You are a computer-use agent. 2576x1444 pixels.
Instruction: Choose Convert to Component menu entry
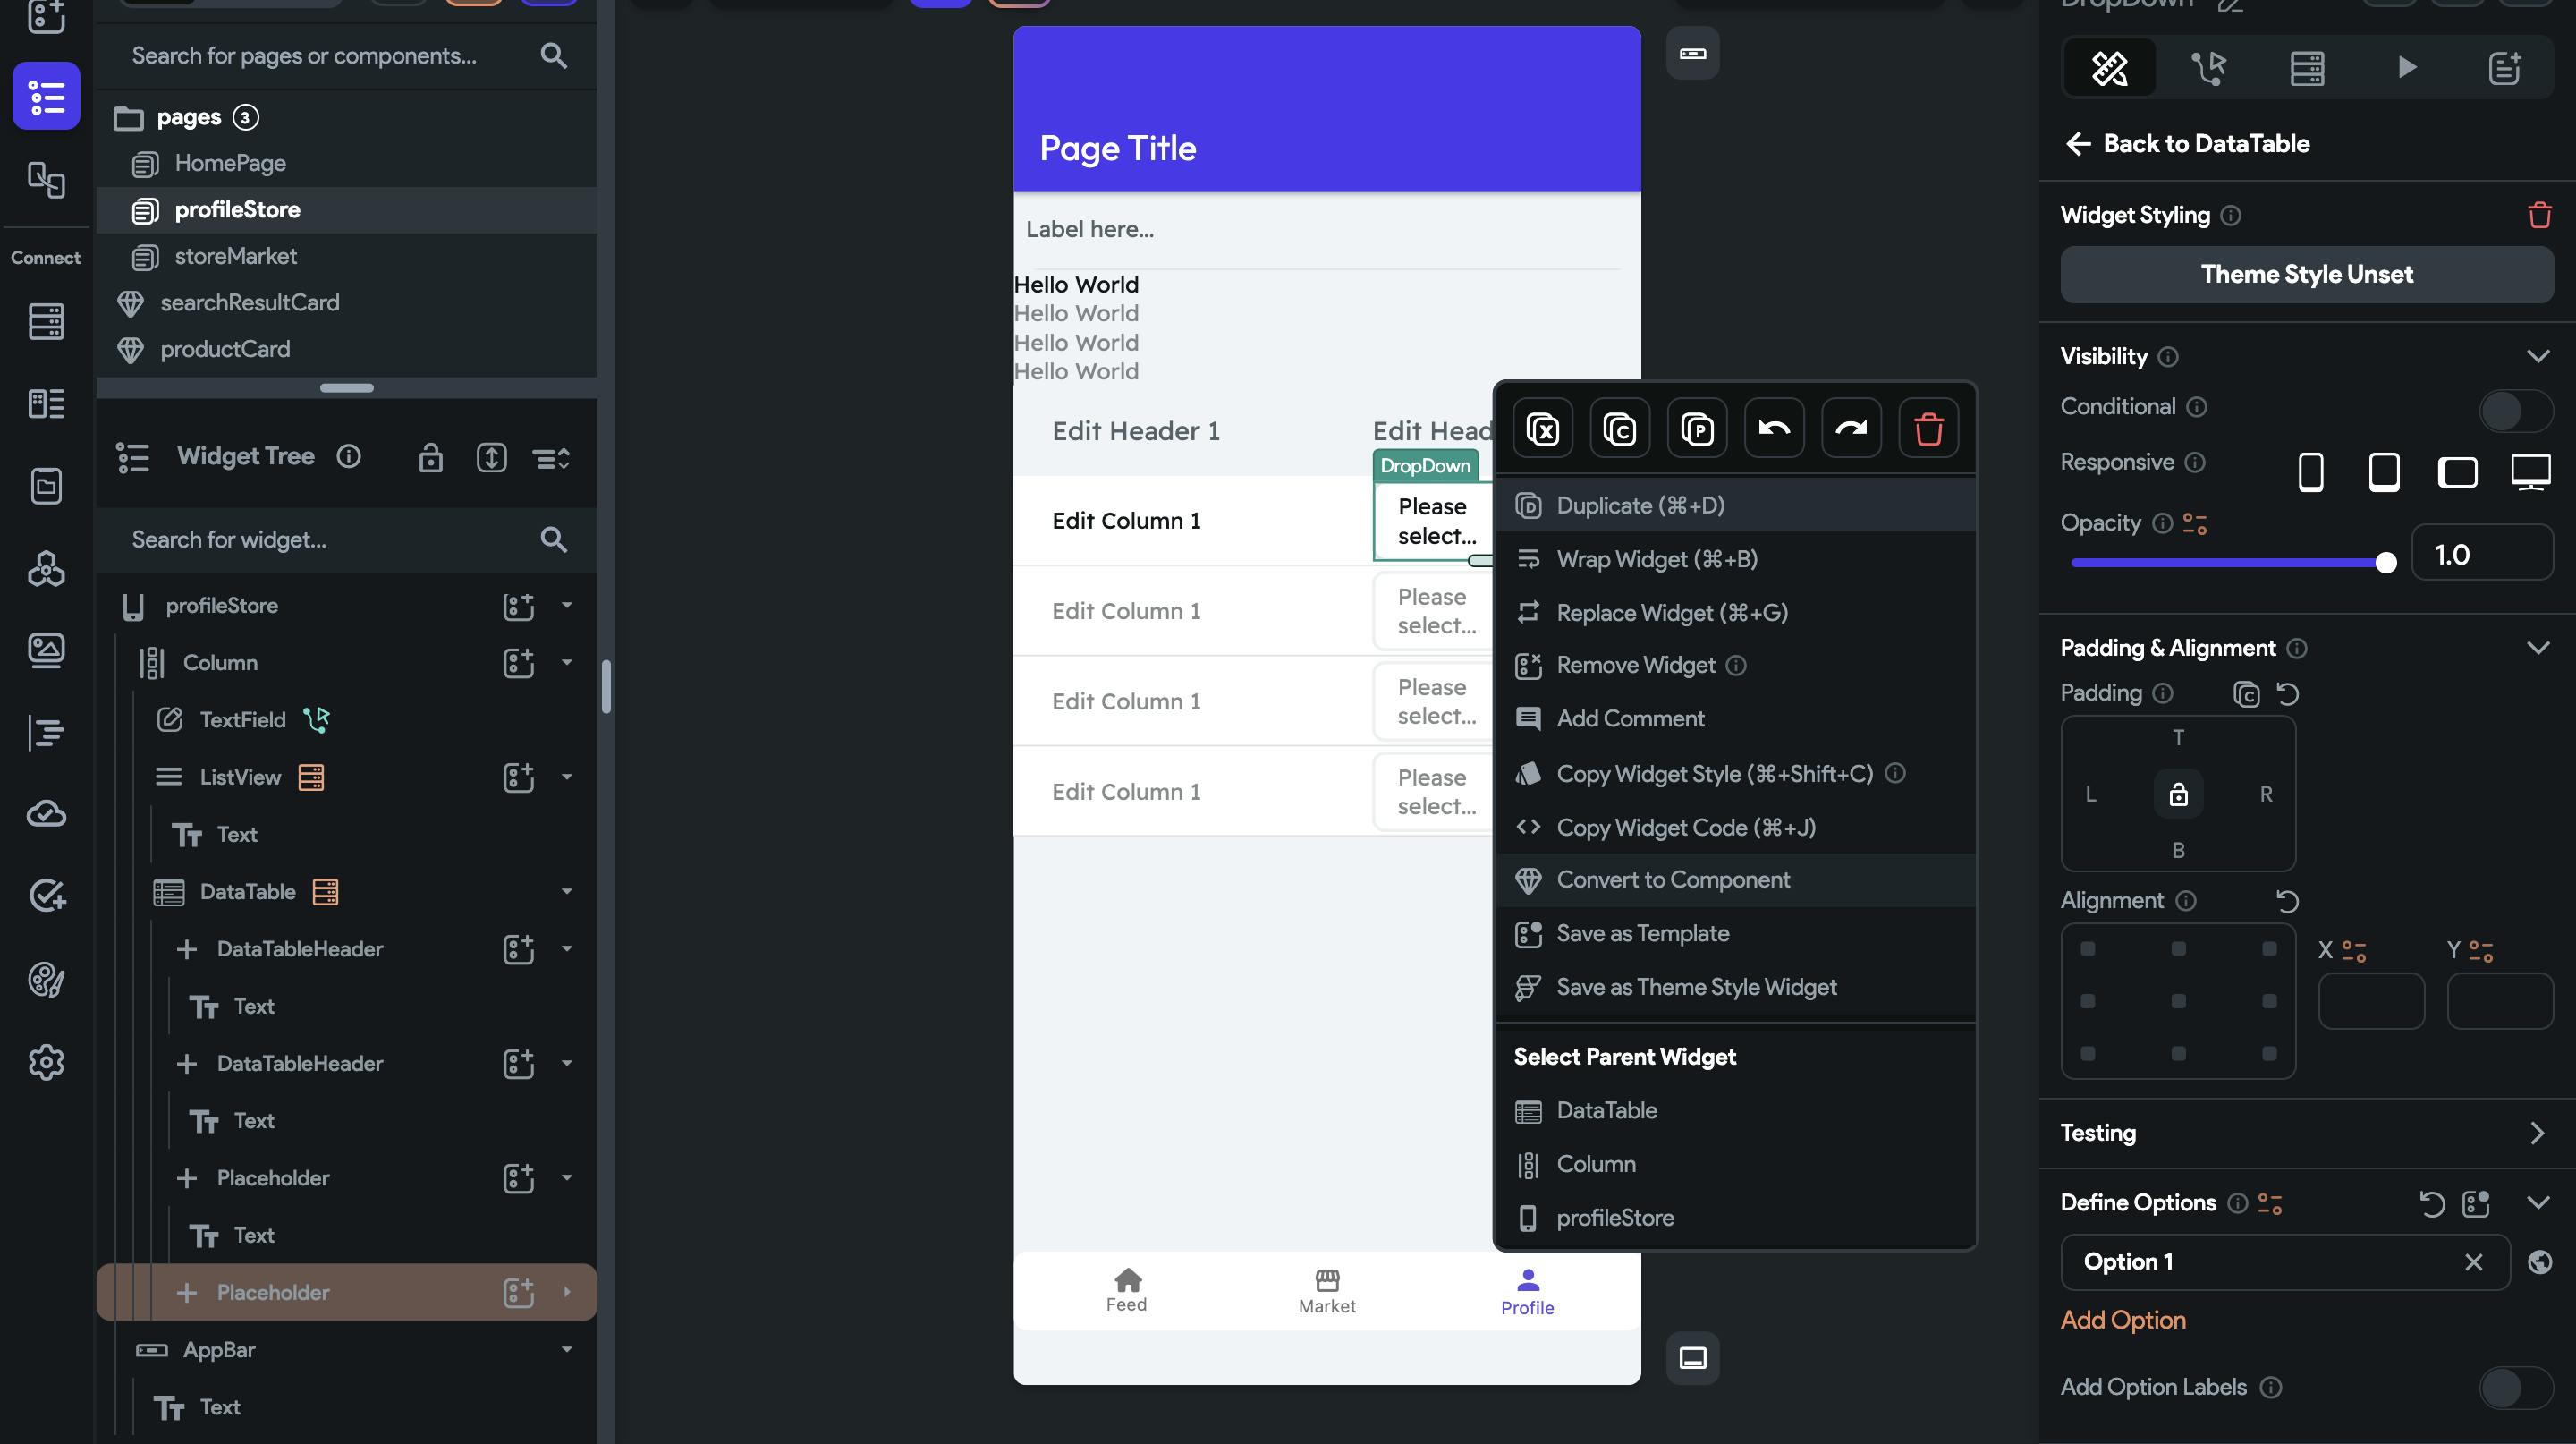1673,880
